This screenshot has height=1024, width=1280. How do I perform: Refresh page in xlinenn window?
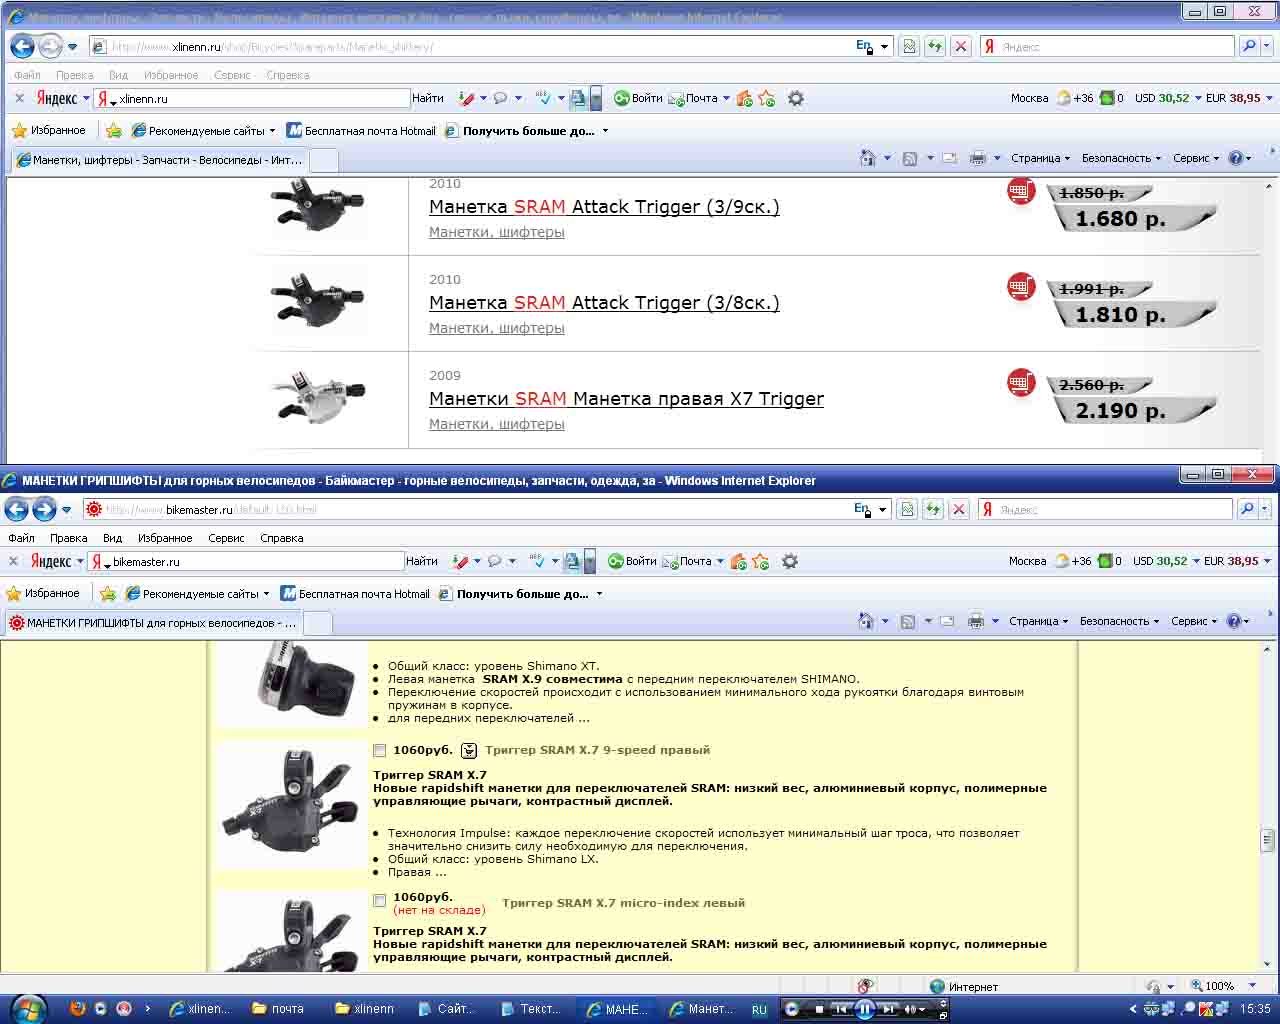[x=935, y=46]
